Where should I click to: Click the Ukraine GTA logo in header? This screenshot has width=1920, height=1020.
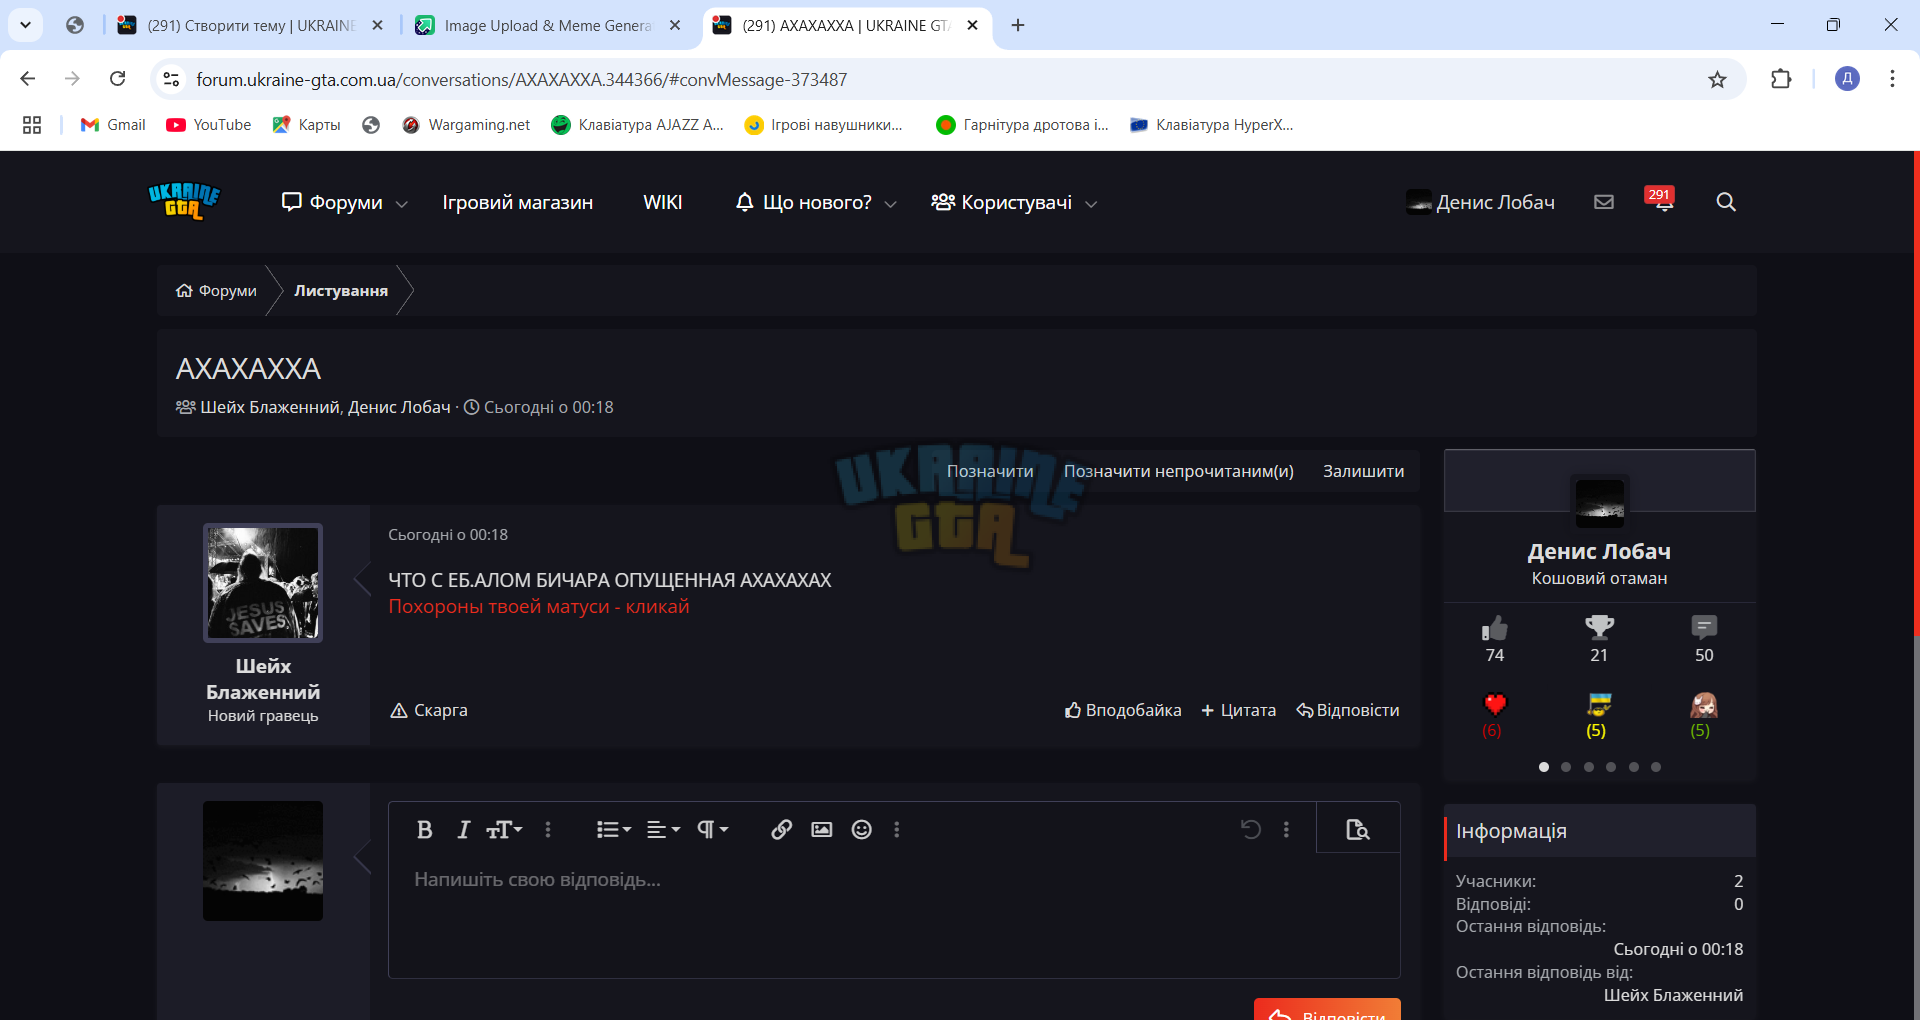[184, 201]
